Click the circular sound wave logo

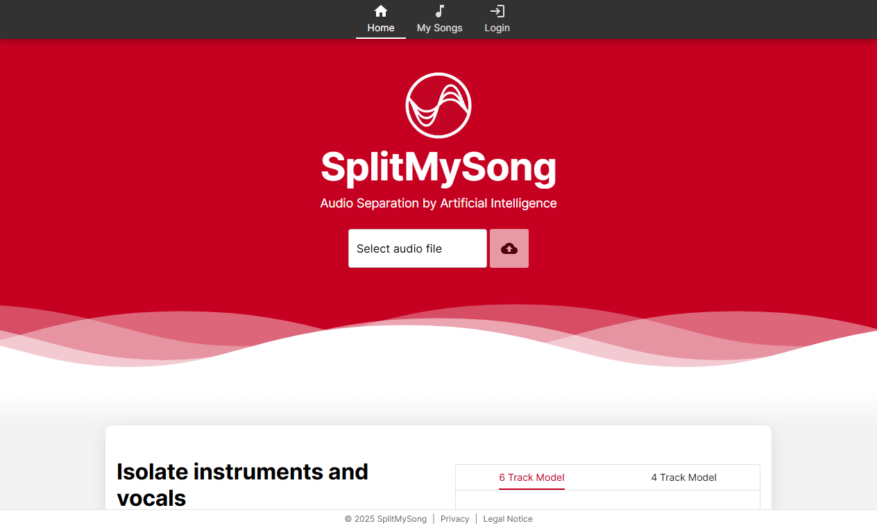438,105
